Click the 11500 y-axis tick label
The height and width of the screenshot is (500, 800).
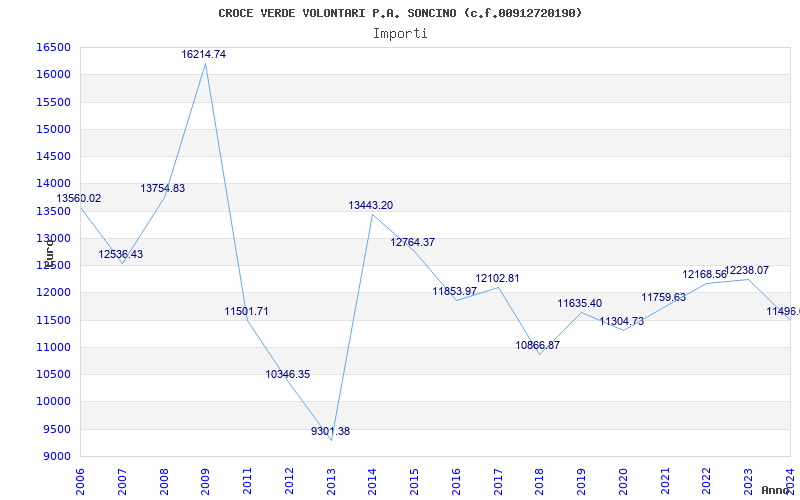(x=53, y=320)
